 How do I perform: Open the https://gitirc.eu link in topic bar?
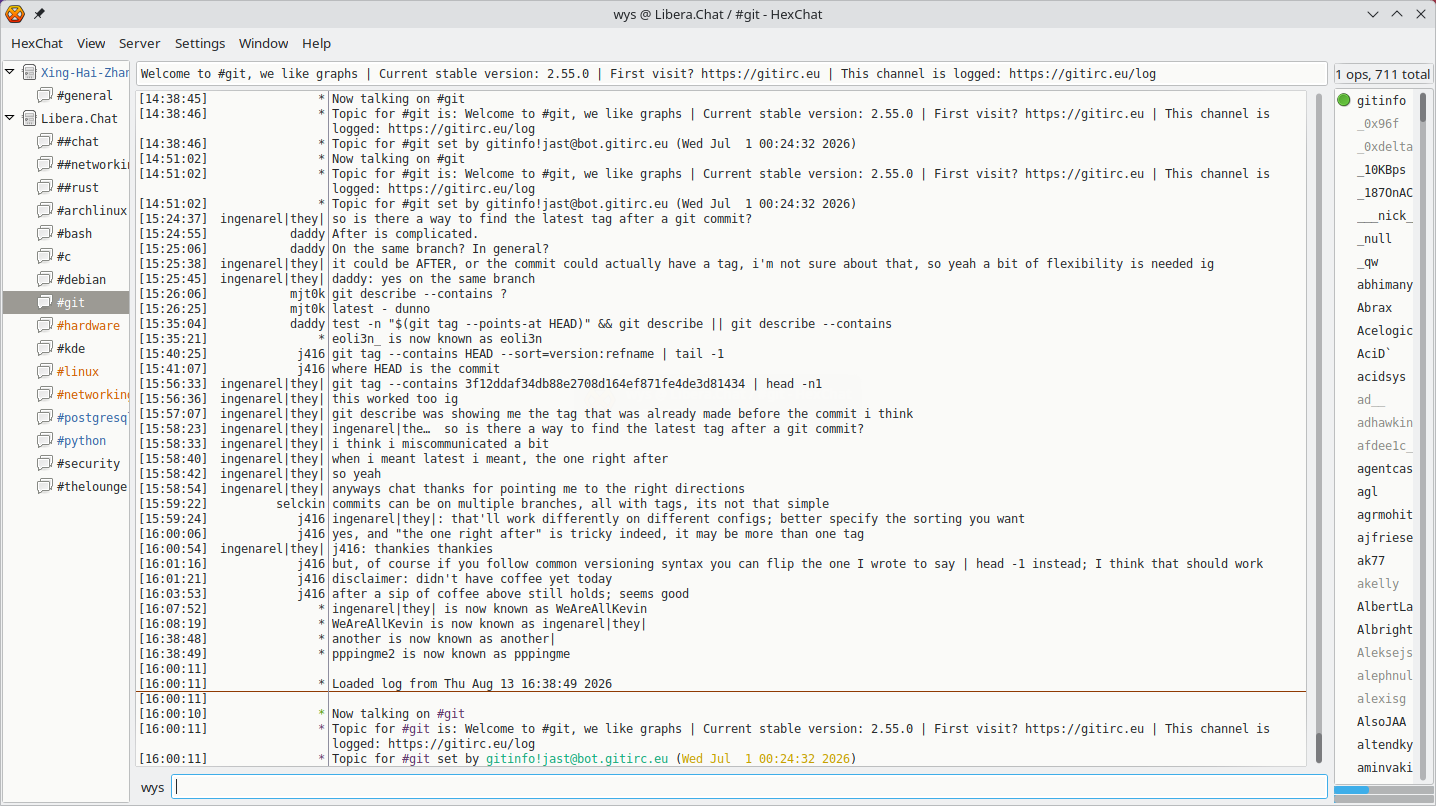point(760,73)
